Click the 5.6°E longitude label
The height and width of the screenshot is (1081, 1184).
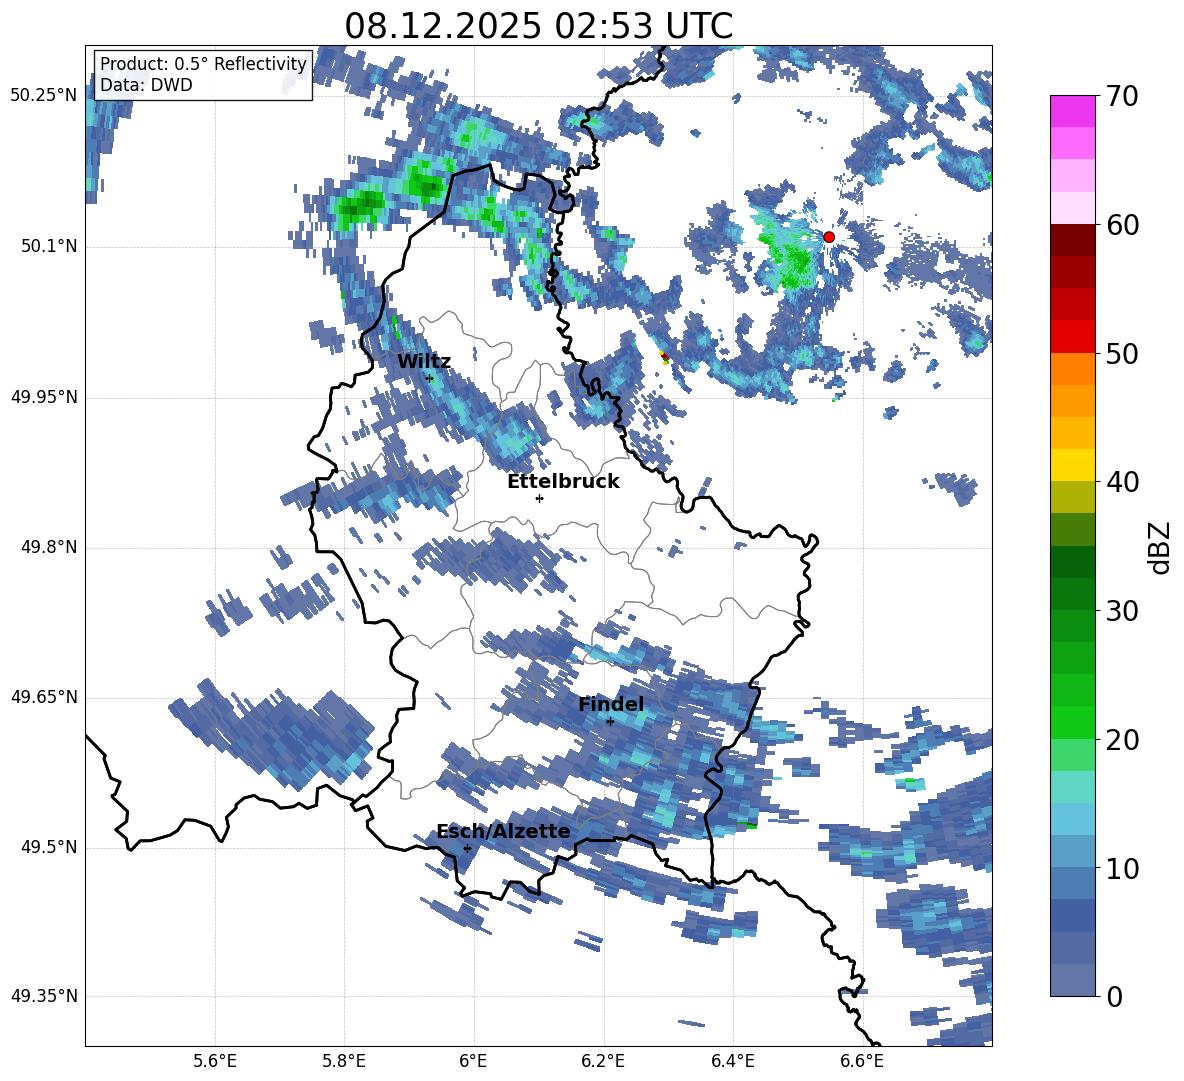(x=215, y=1061)
